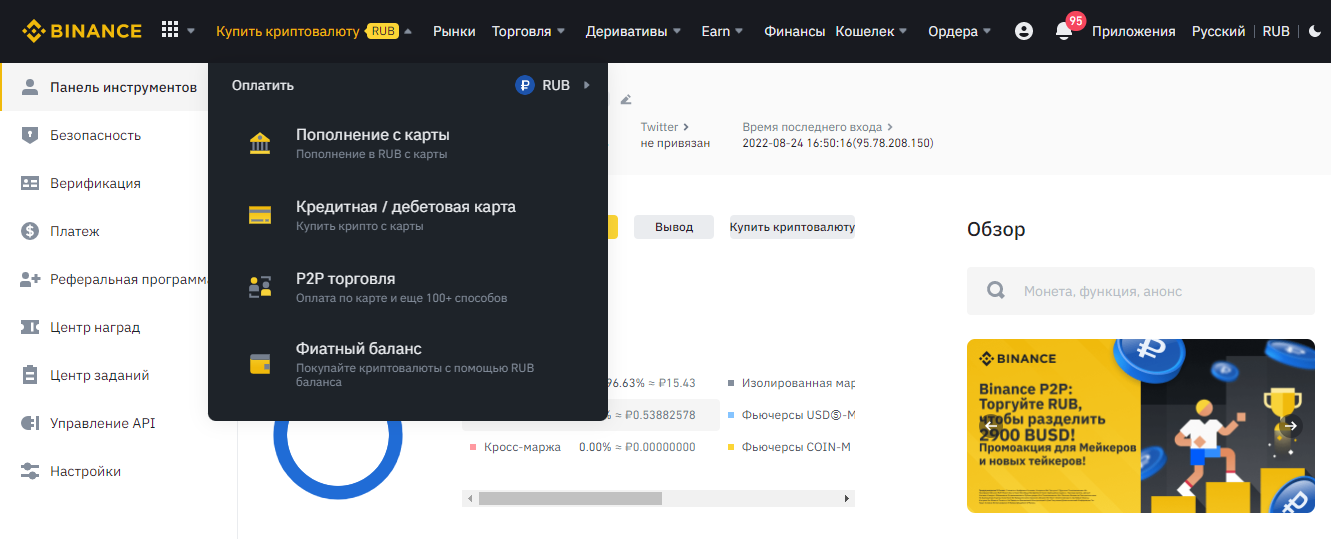Open the apps grid icon

(x=170, y=31)
